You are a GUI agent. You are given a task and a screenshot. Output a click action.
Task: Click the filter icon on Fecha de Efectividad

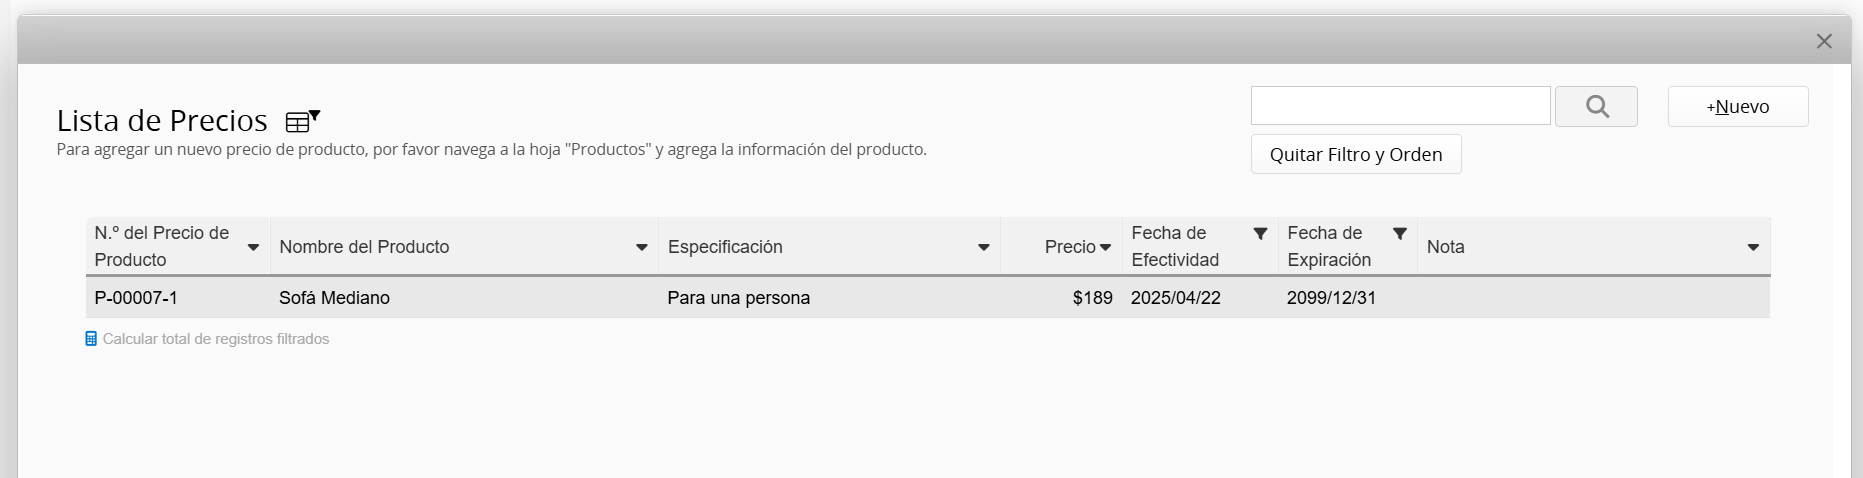click(x=1260, y=233)
